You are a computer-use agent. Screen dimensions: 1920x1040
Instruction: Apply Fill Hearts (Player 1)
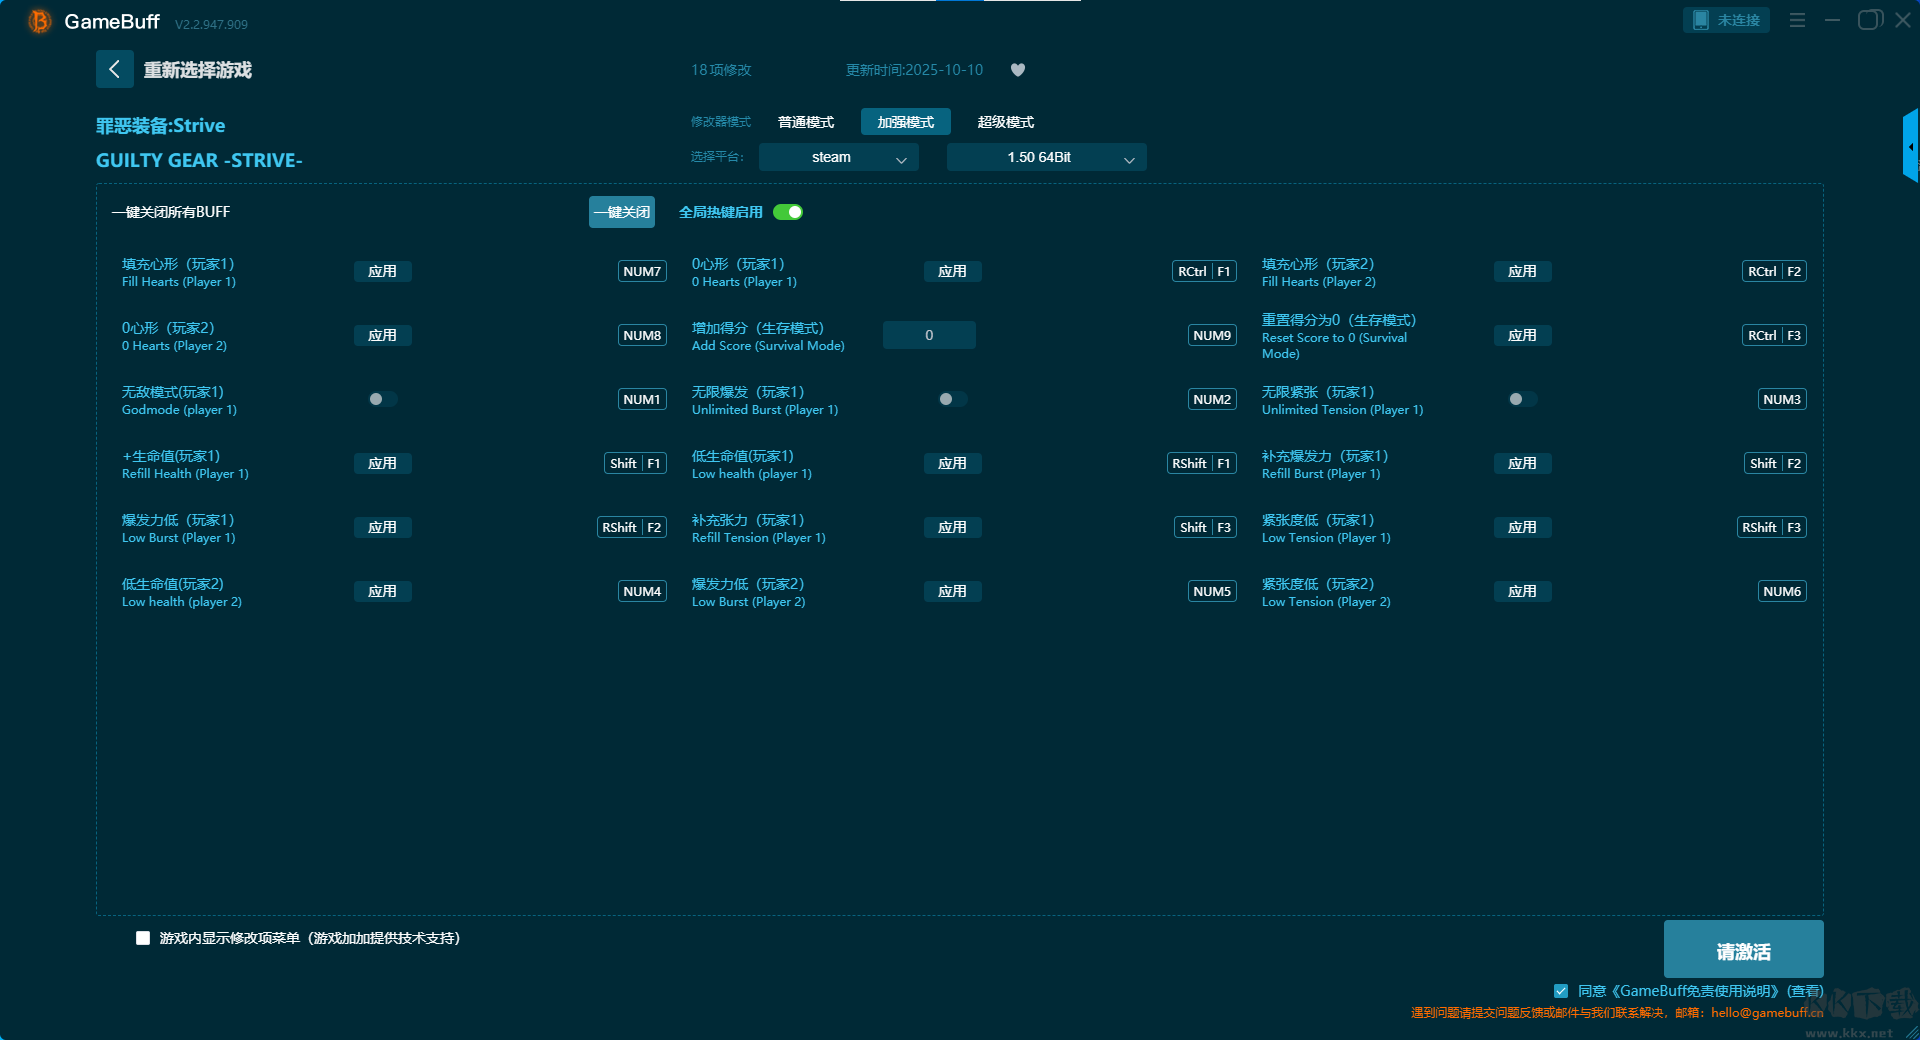pos(382,271)
